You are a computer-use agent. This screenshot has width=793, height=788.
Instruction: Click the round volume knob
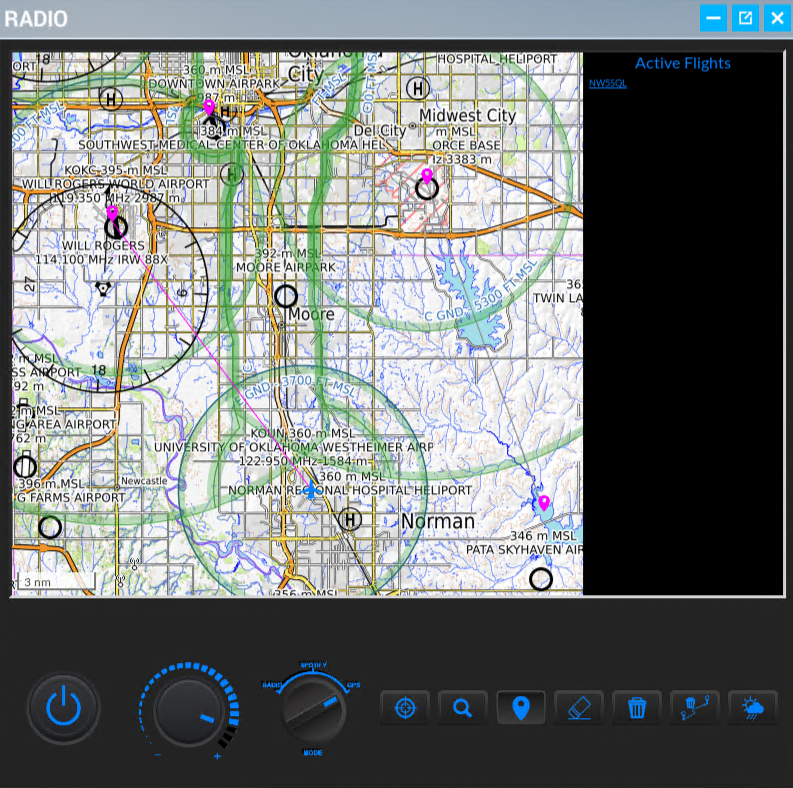tap(188, 711)
